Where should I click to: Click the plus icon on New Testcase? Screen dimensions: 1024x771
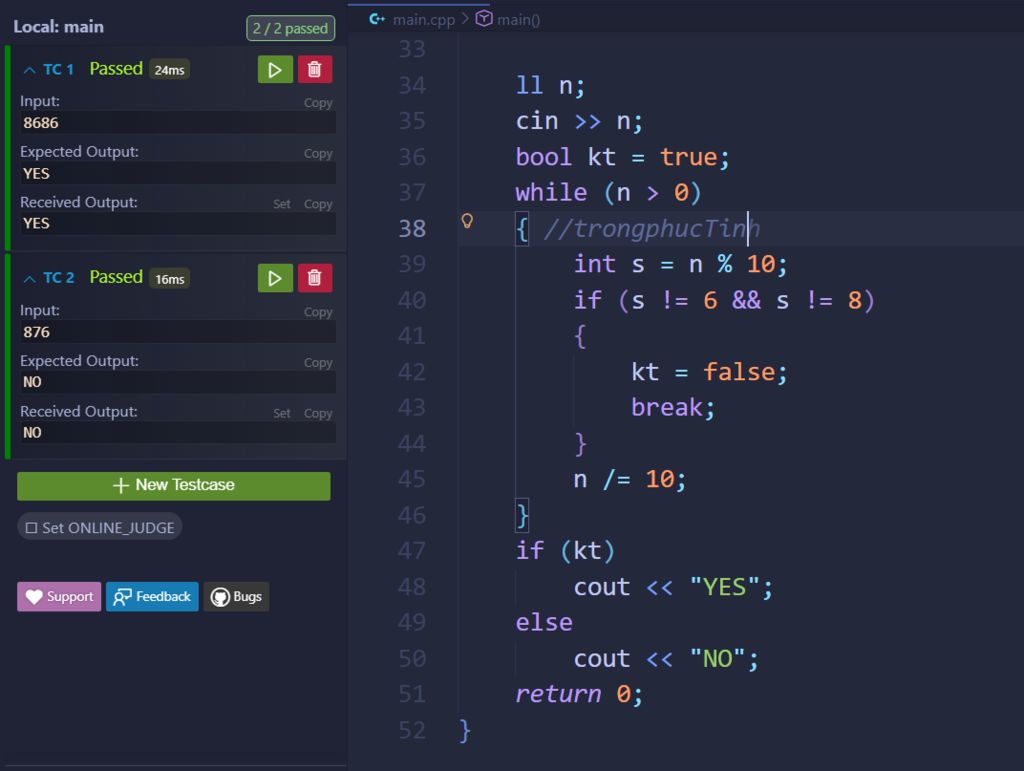[121, 485]
